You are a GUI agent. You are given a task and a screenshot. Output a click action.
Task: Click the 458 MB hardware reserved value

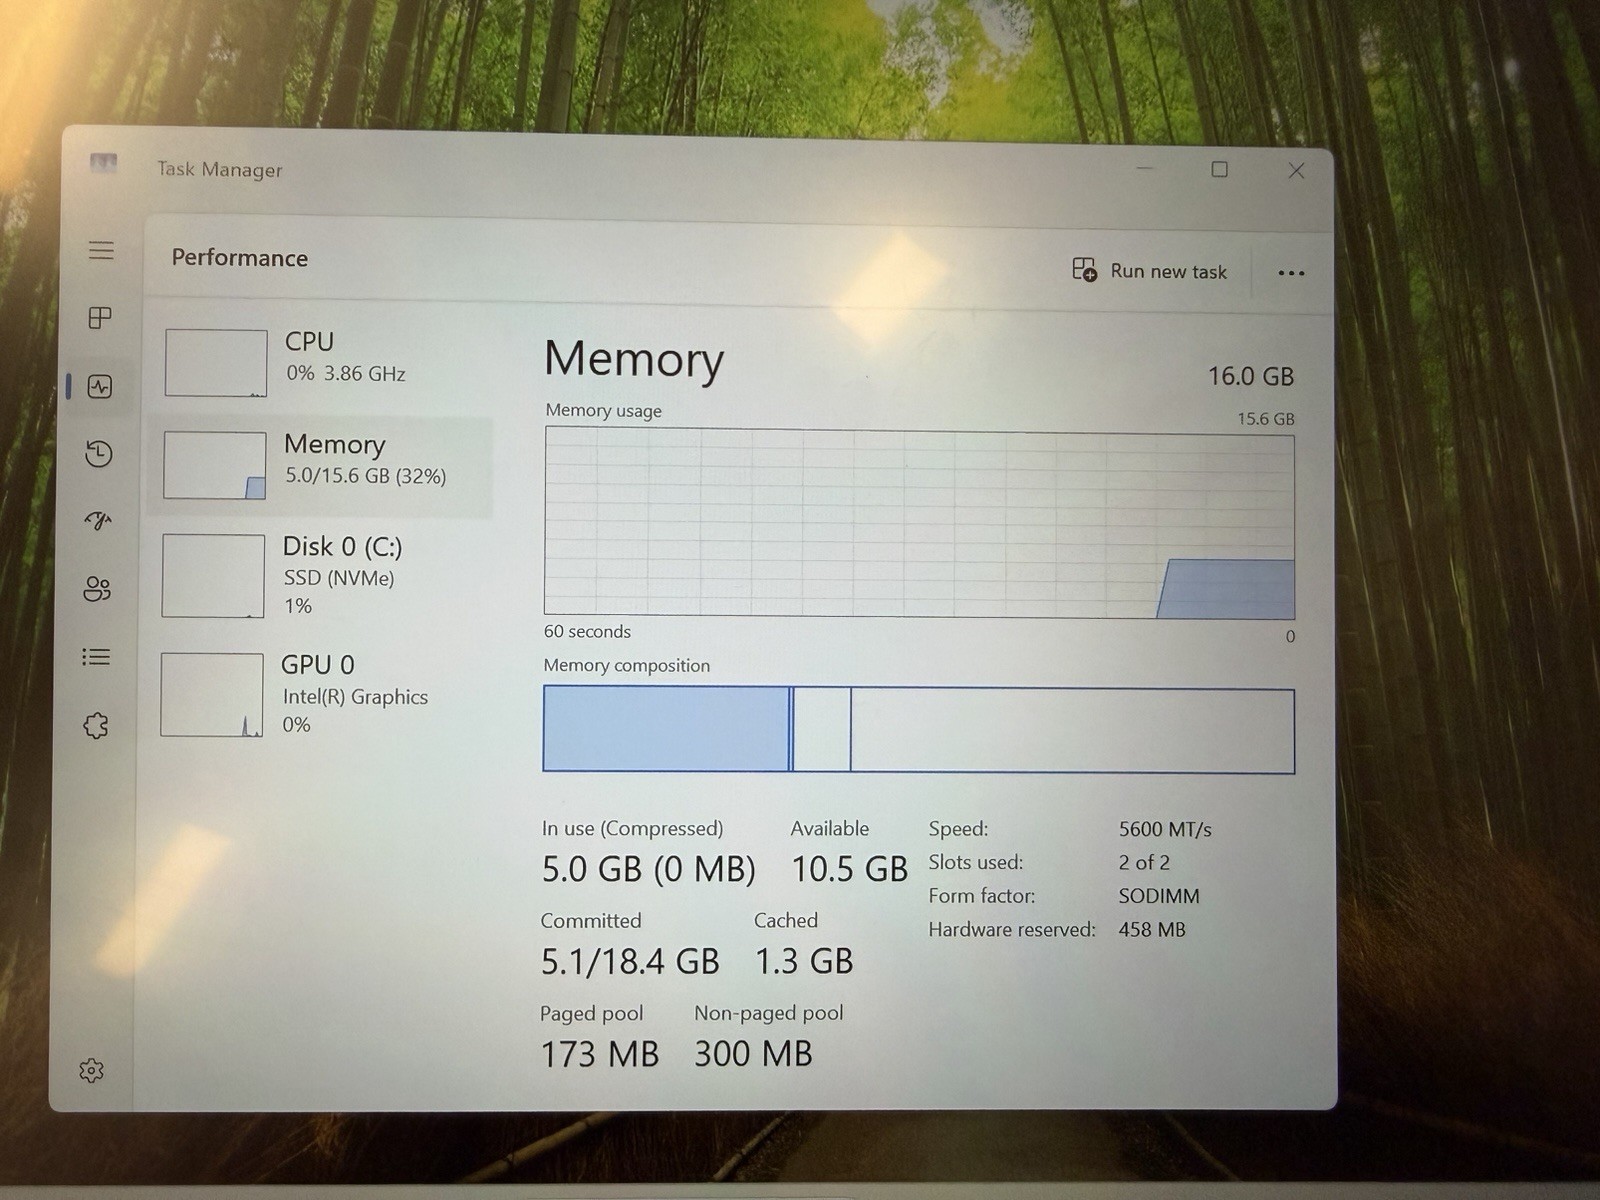tap(1152, 930)
